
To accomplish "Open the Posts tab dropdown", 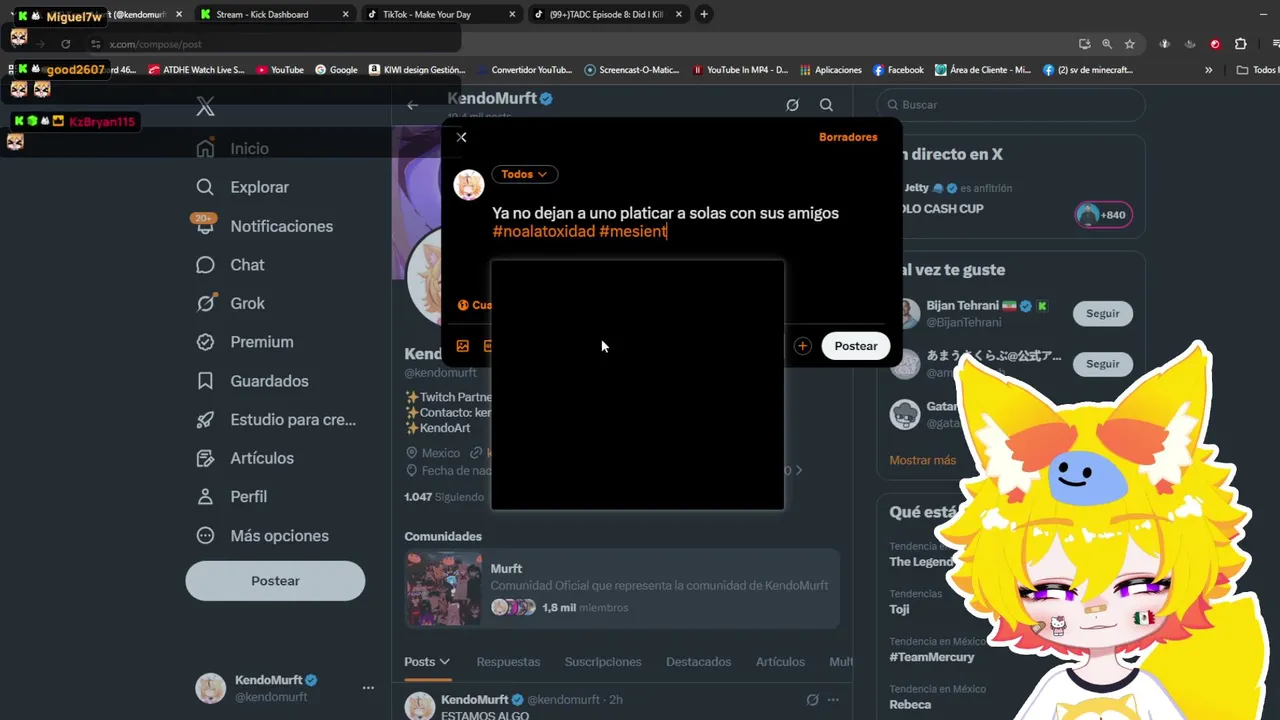I will coord(427,662).
